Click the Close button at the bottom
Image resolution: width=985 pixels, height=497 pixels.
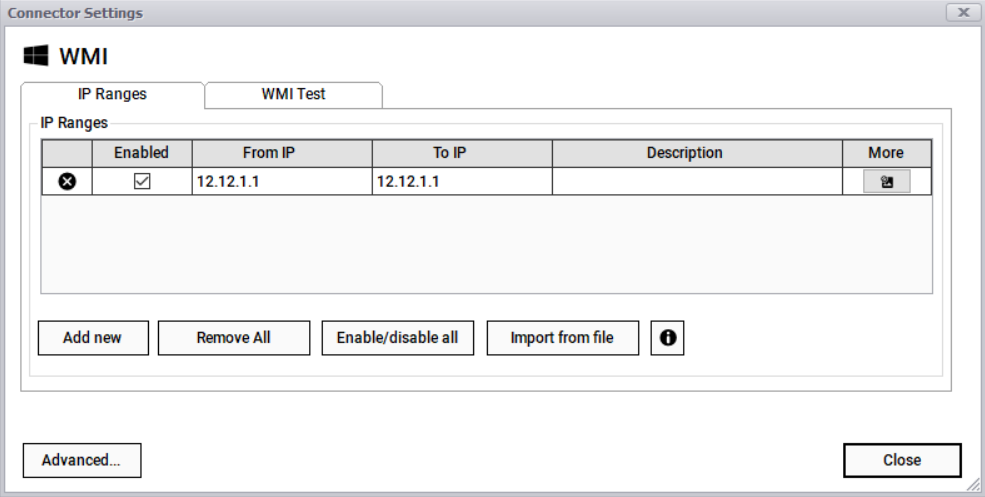(901, 460)
